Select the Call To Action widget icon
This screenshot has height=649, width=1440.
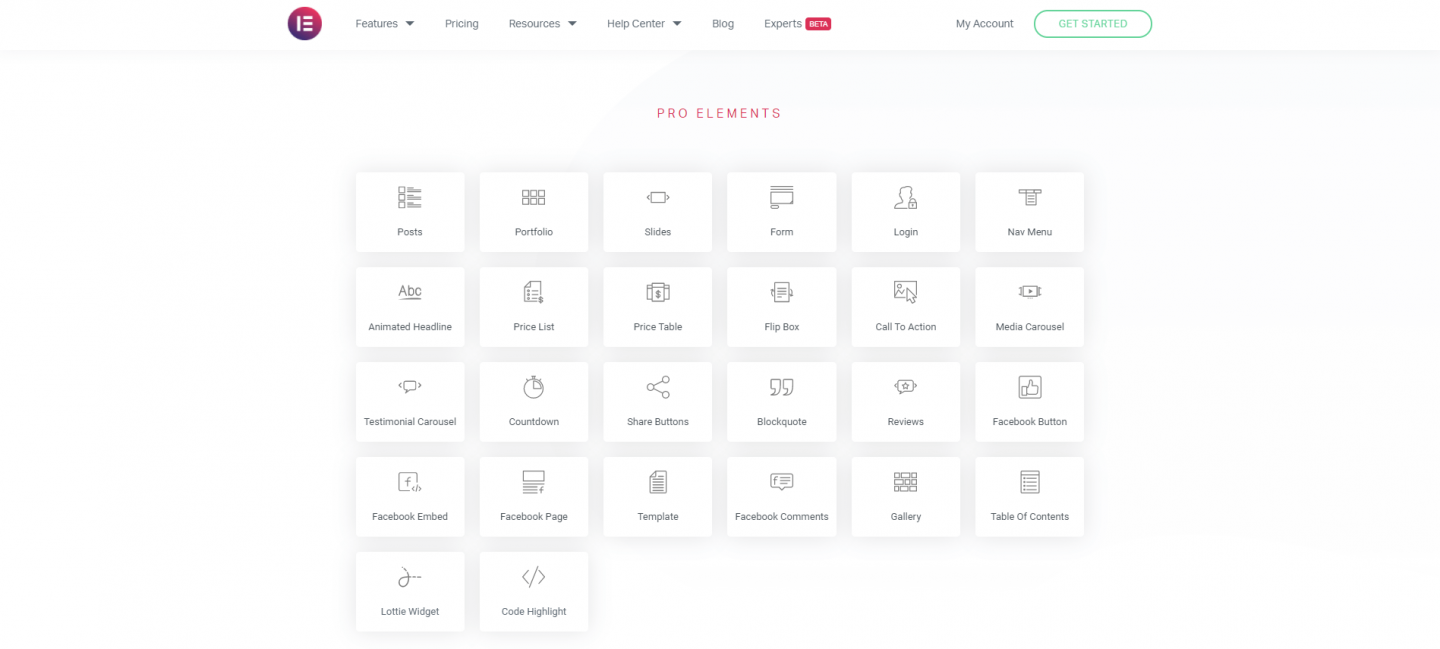pos(906,292)
